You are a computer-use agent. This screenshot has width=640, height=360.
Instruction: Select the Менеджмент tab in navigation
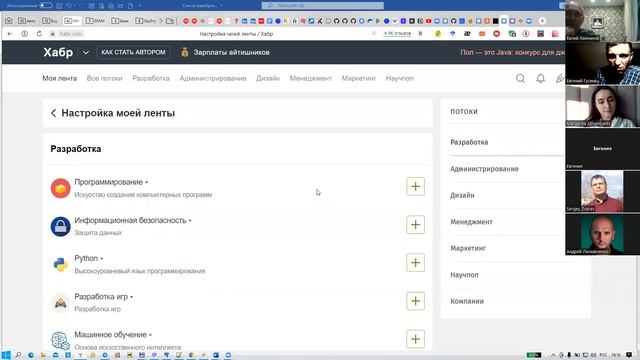pyautogui.click(x=311, y=78)
